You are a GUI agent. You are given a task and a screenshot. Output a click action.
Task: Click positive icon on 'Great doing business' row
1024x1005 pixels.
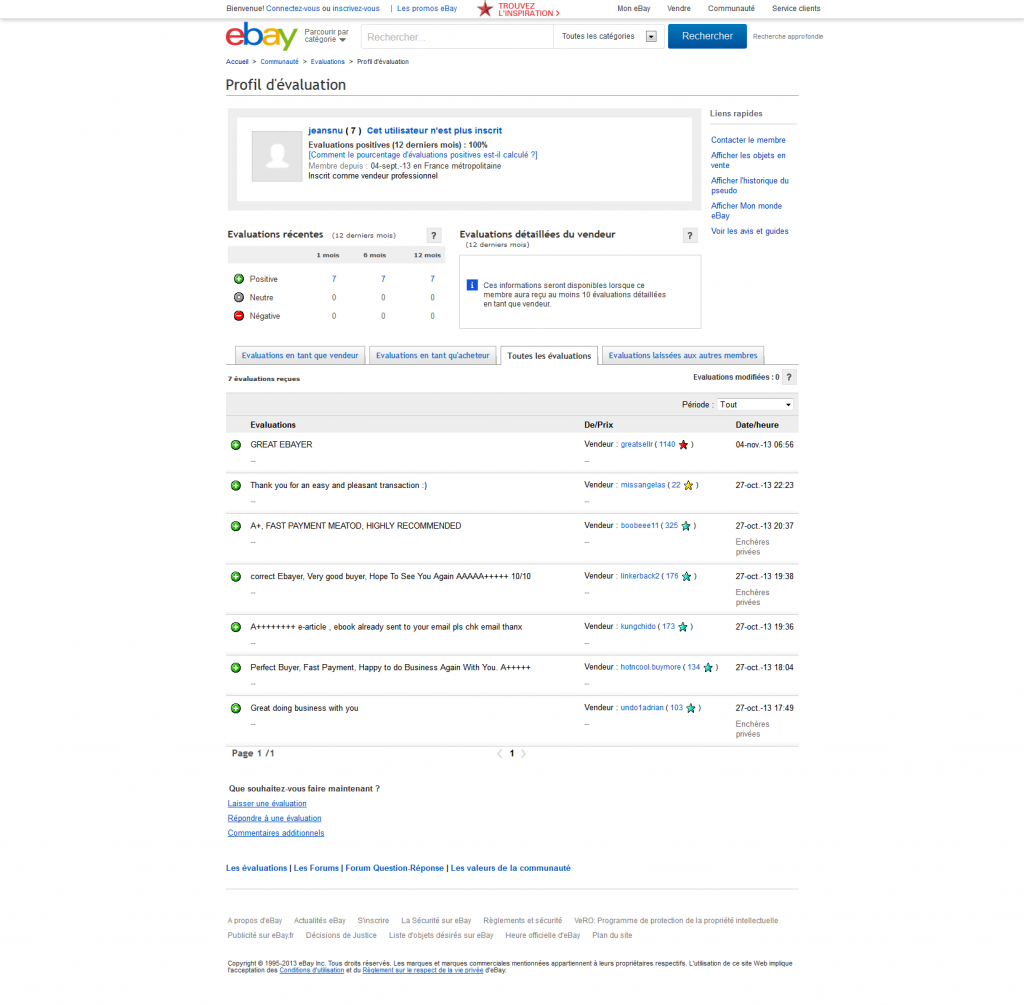[x=236, y=708]
